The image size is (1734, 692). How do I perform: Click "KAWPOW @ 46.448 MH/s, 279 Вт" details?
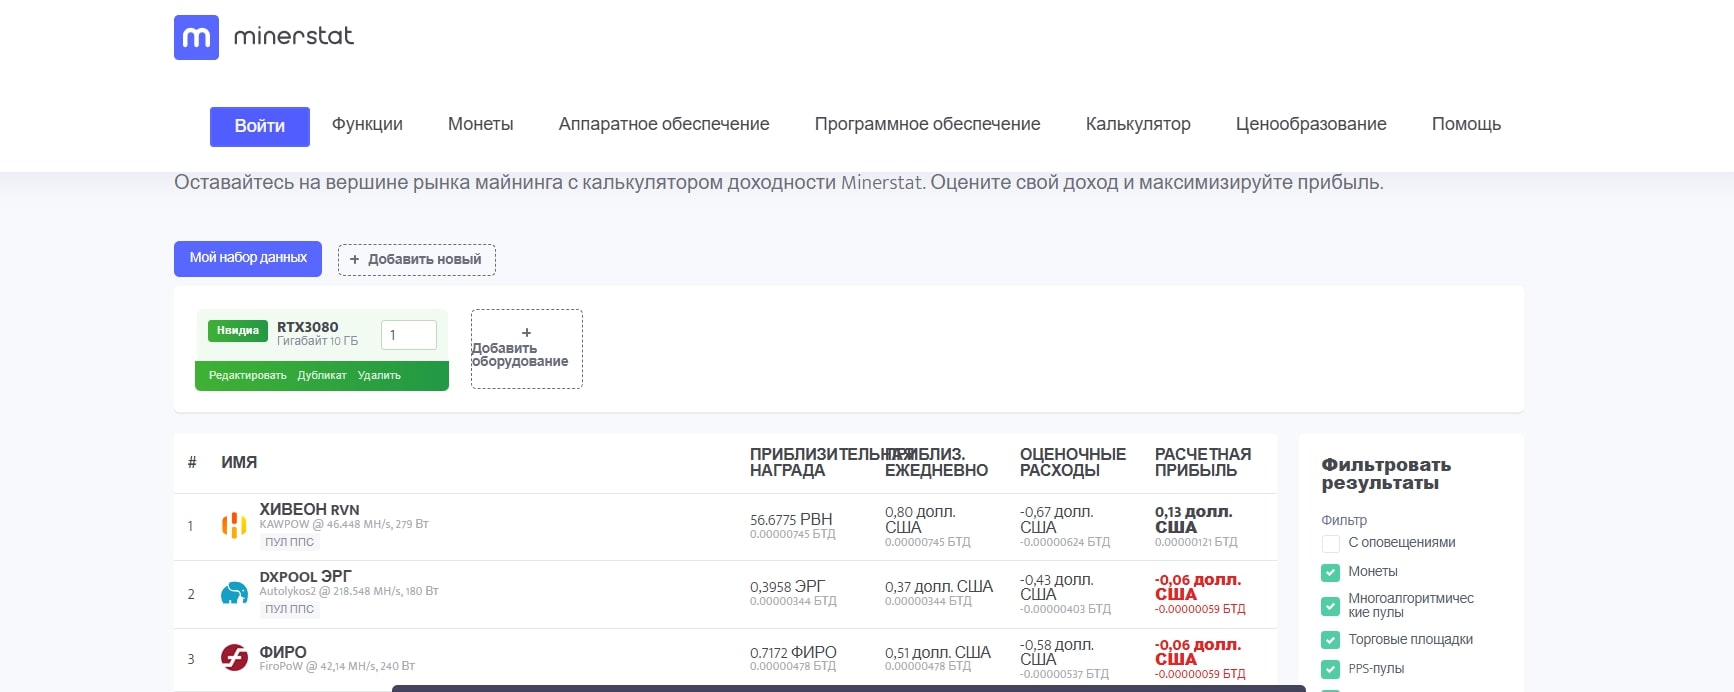344,524
